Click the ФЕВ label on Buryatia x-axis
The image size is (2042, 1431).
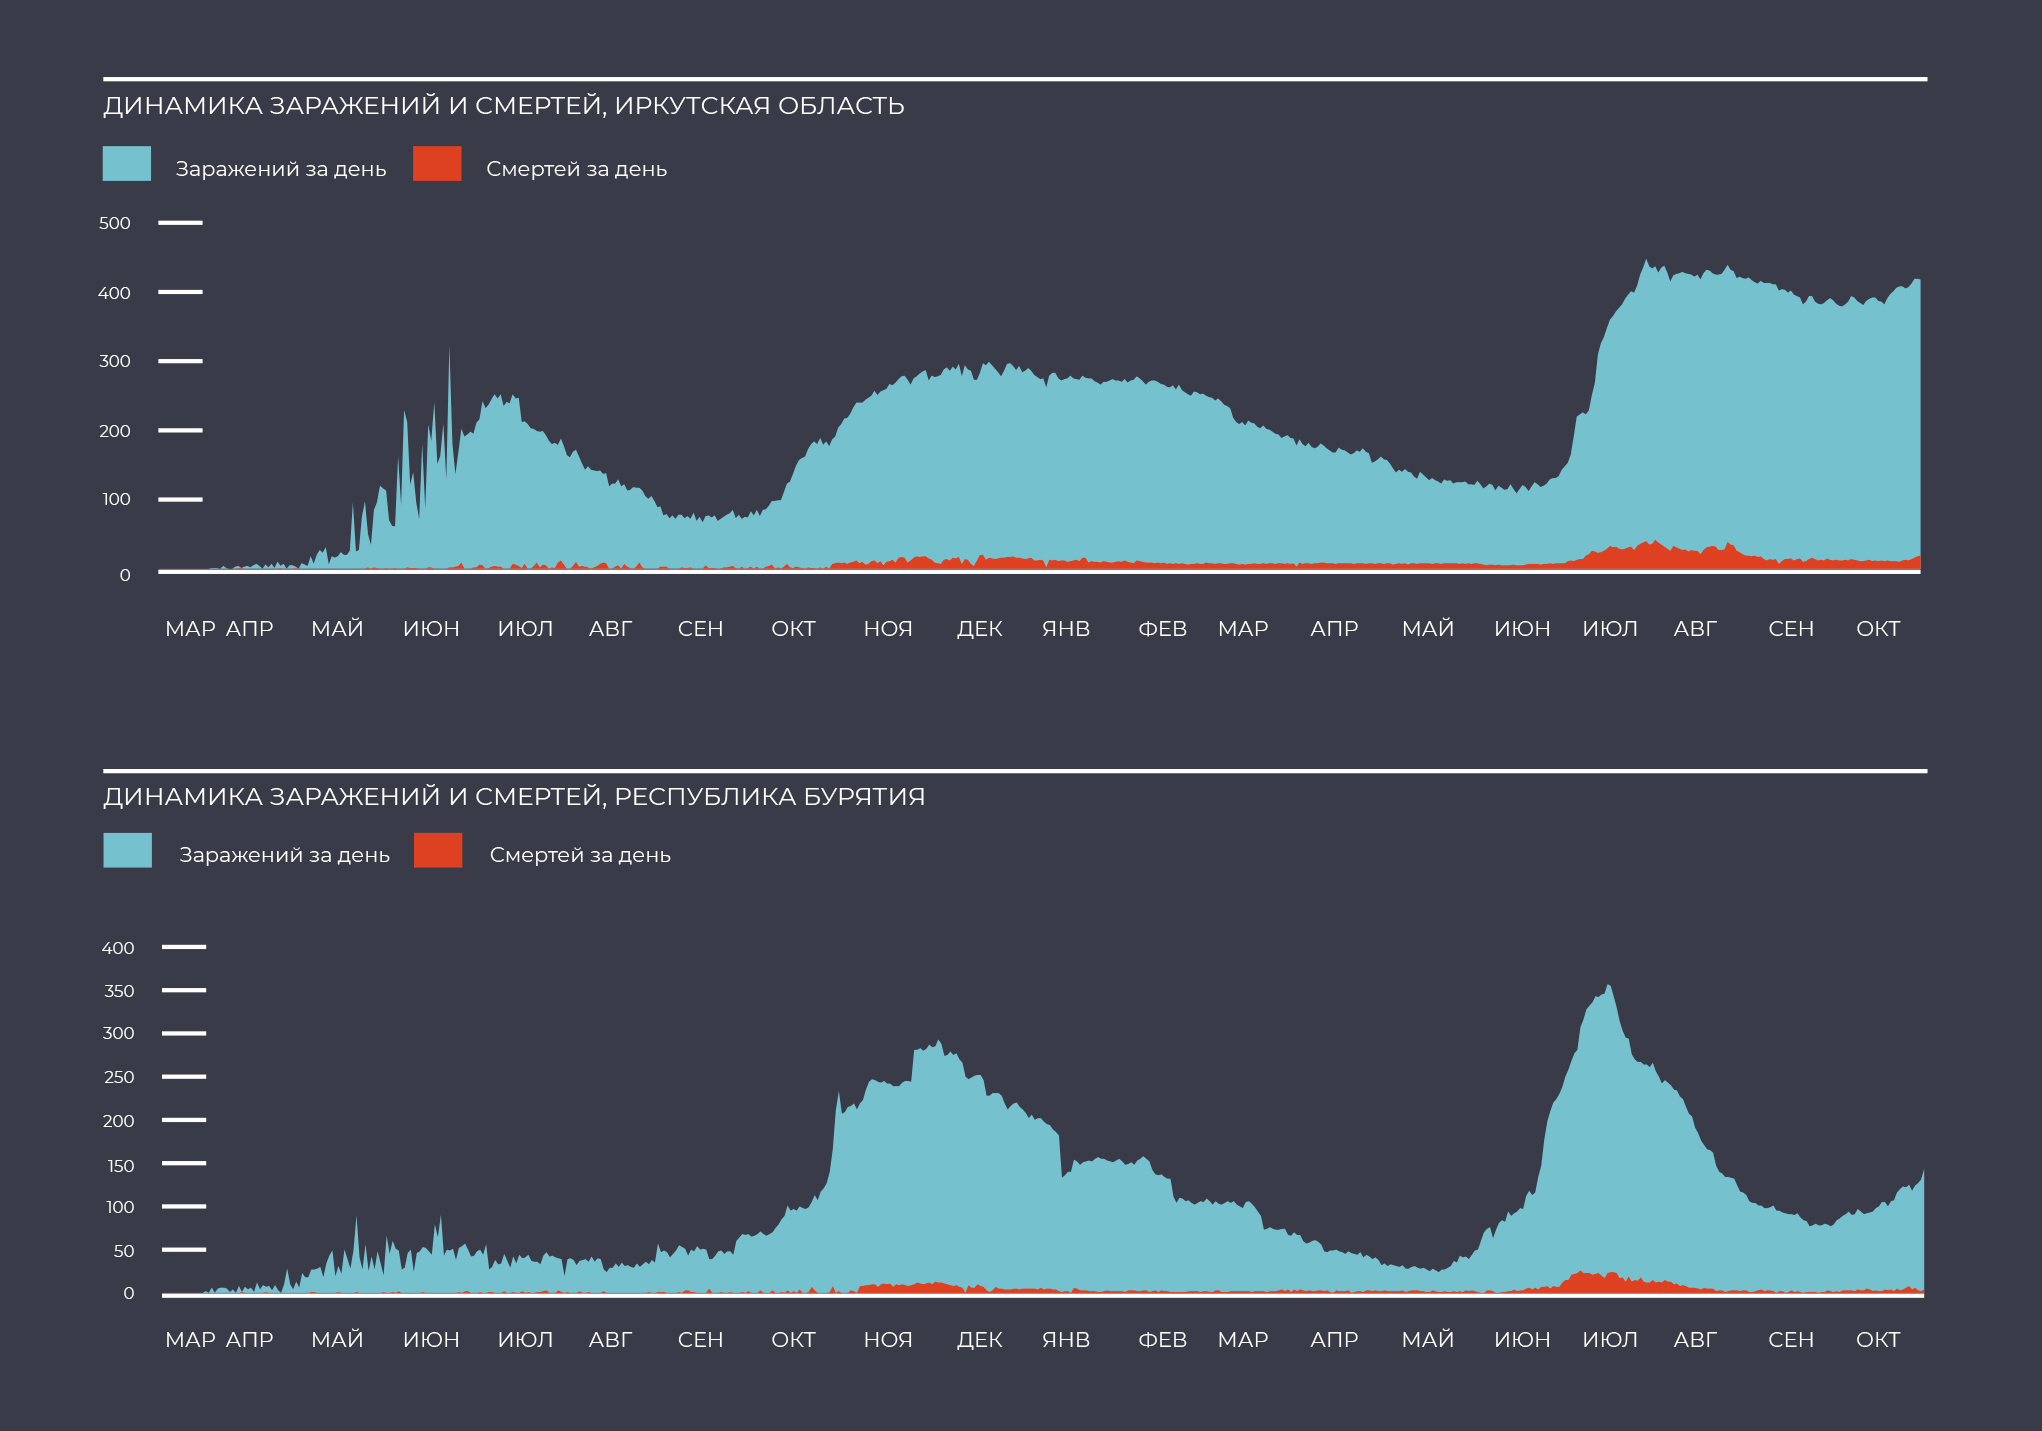click(1162, 1340)
